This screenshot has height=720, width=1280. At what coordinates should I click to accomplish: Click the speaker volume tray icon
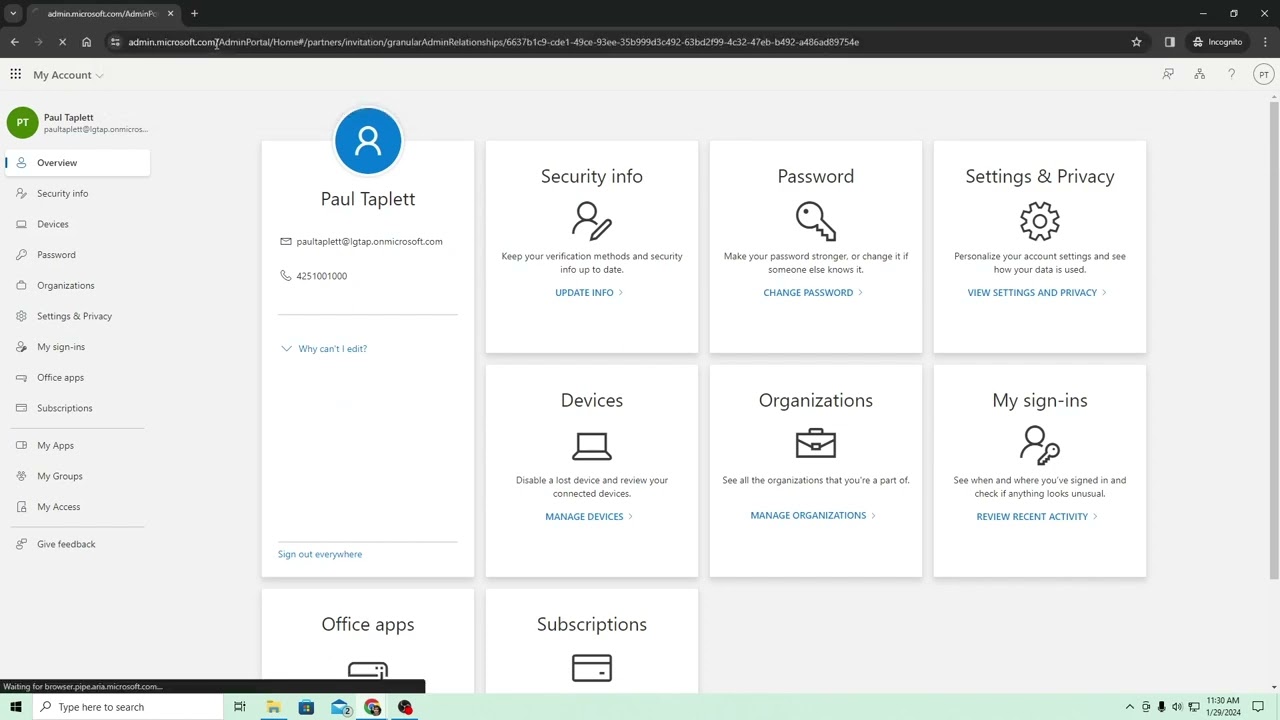click(1177, 707)
